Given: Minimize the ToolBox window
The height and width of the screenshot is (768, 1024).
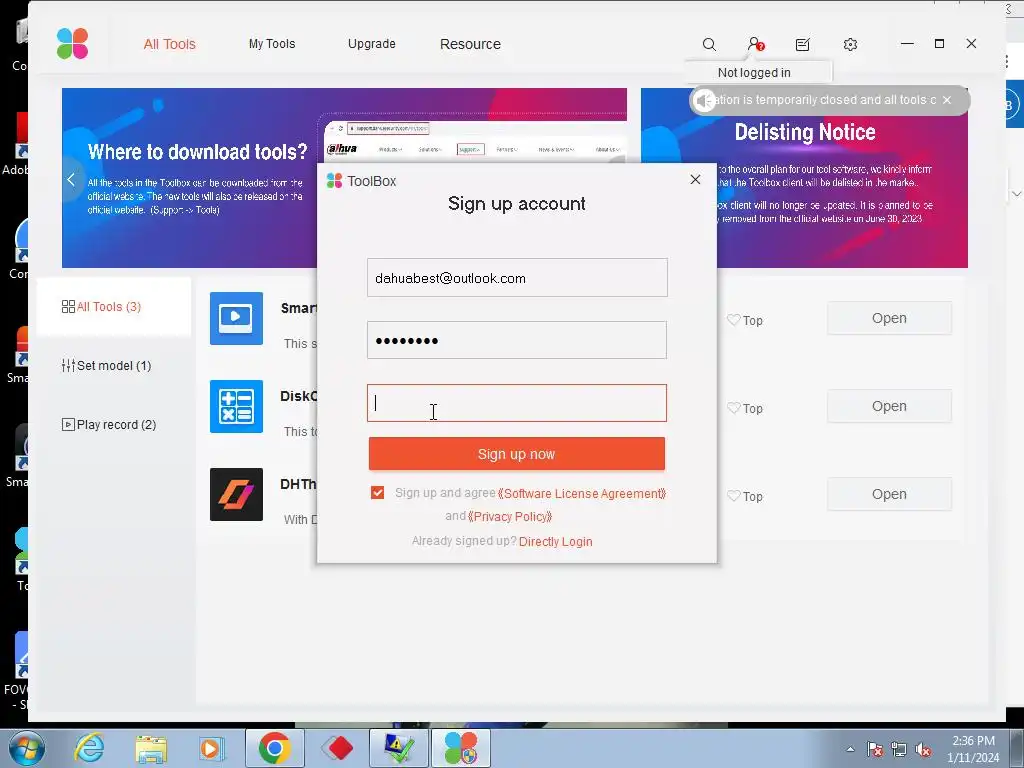Looking at the screenshot, I should pyautogui.click(x=907, y=44).
